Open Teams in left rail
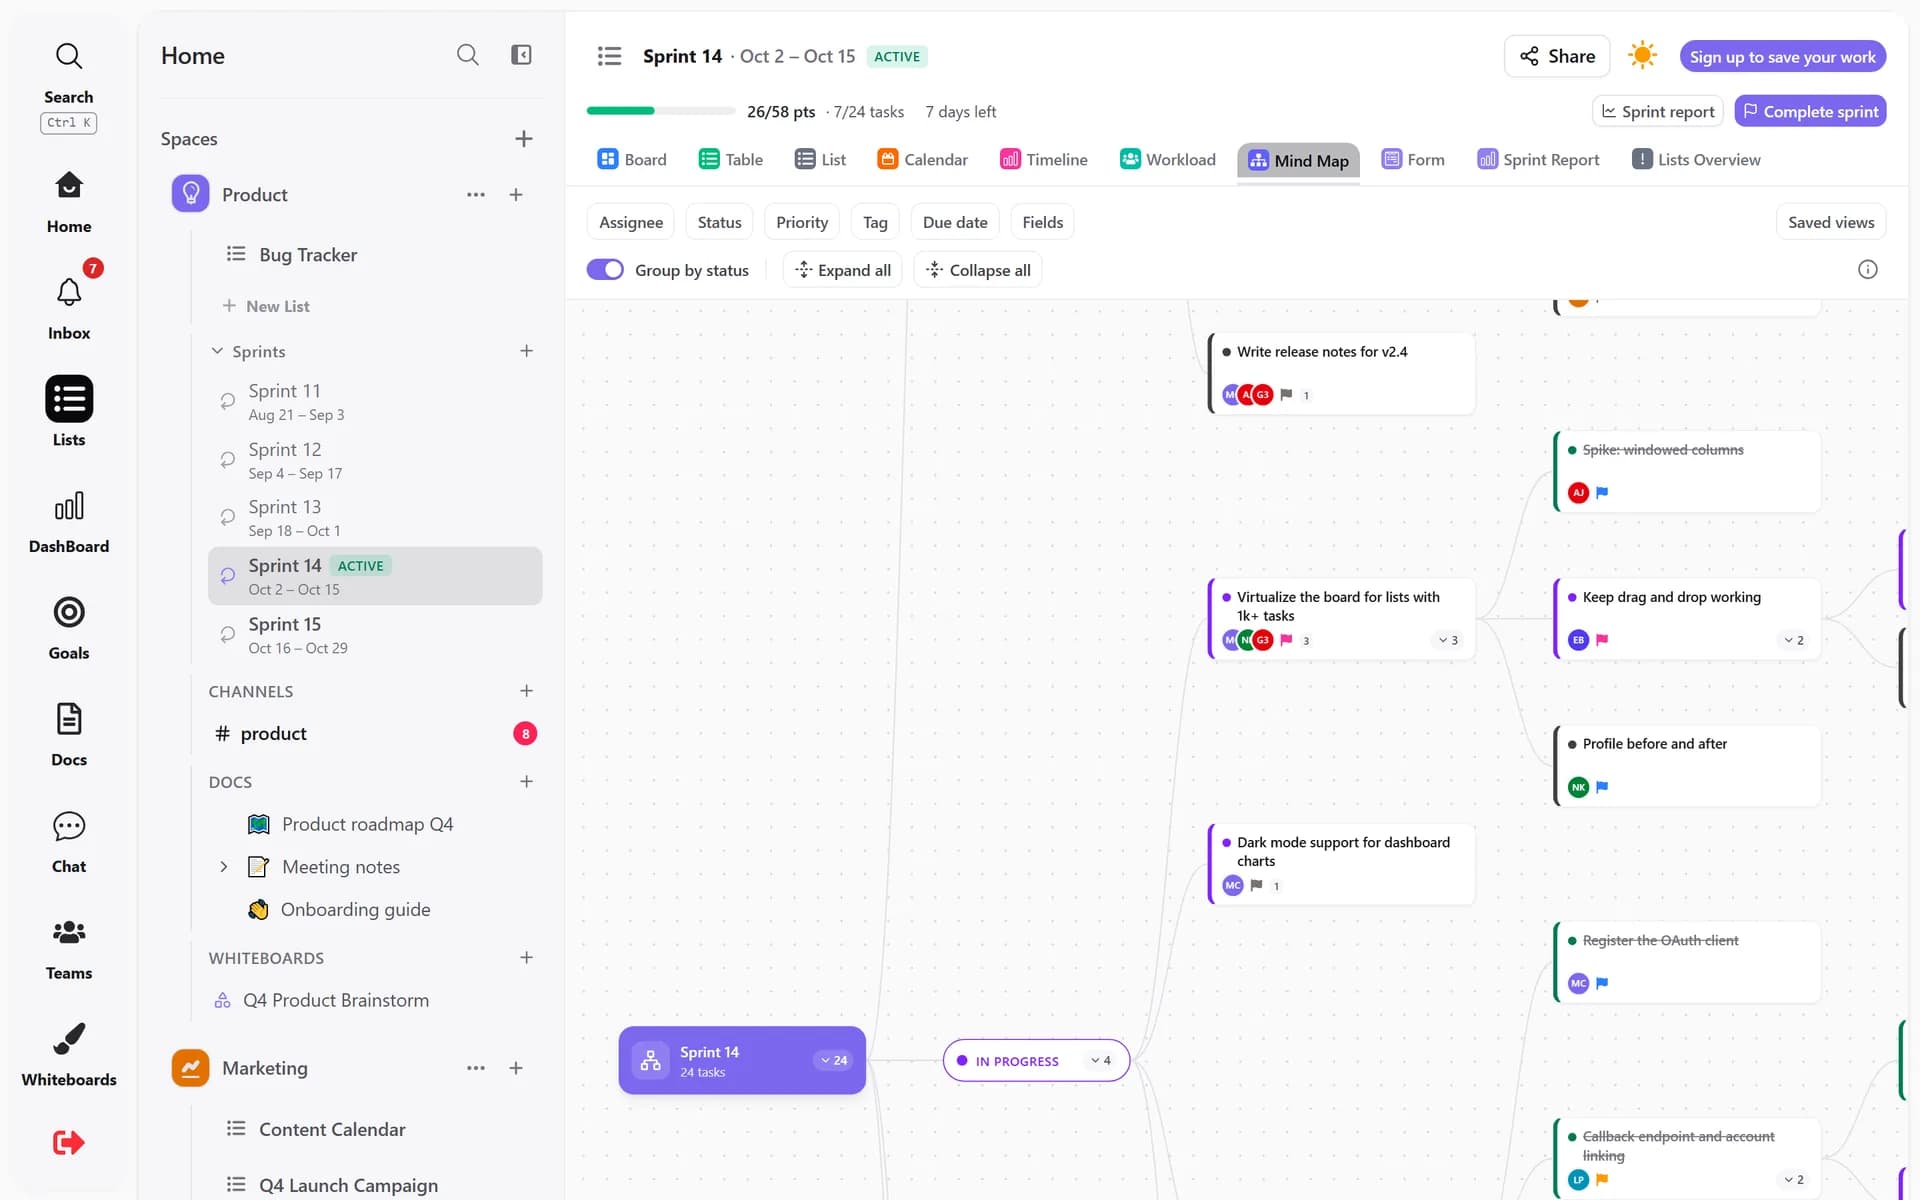 click(x=68, y=948)
